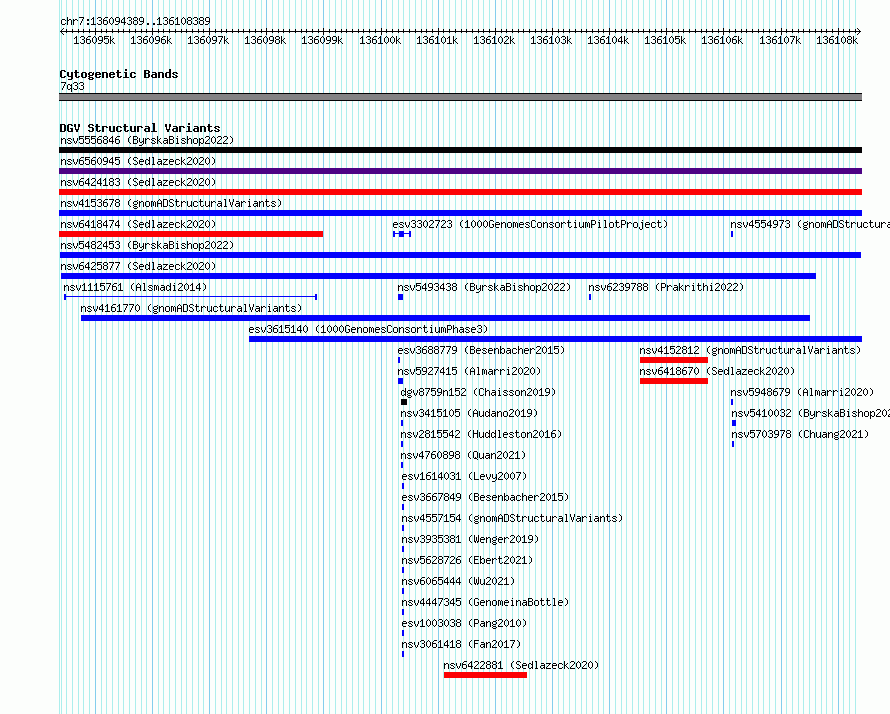Screen dimensions: 890x714
Task: Open nsv4557154 (gnomADStructuralVariants) label
Action: point(513,518)
